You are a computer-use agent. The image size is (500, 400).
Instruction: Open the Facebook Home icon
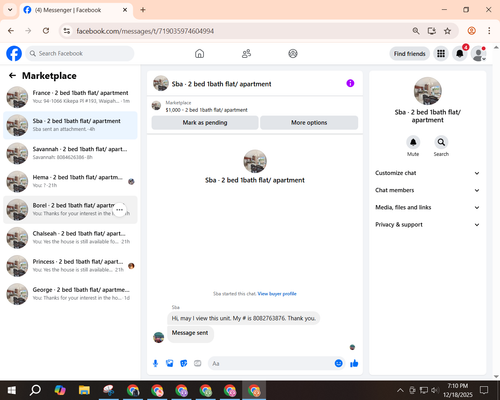coord(199,53)
